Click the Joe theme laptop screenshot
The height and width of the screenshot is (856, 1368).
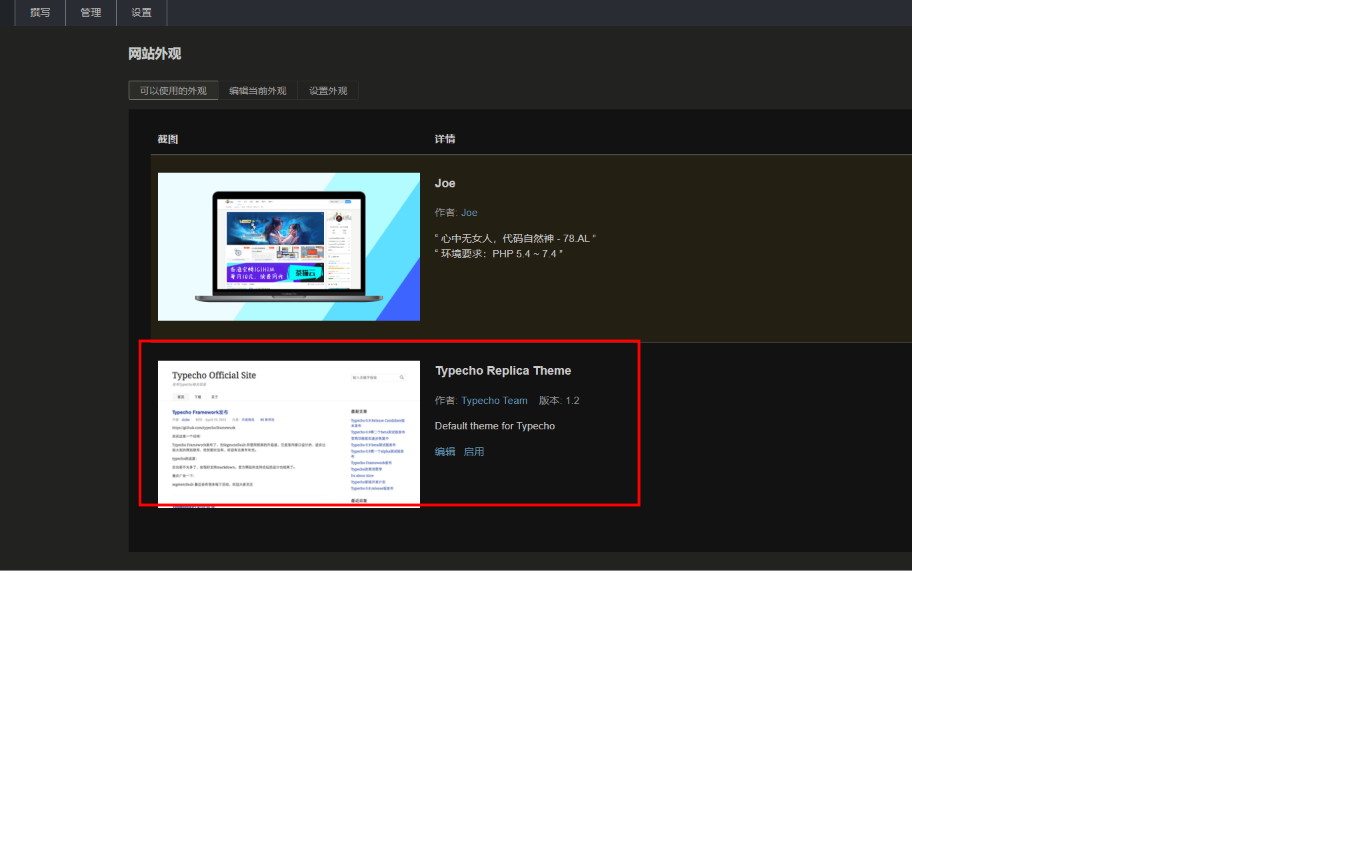pyautogui.click(x=289, y=247)
